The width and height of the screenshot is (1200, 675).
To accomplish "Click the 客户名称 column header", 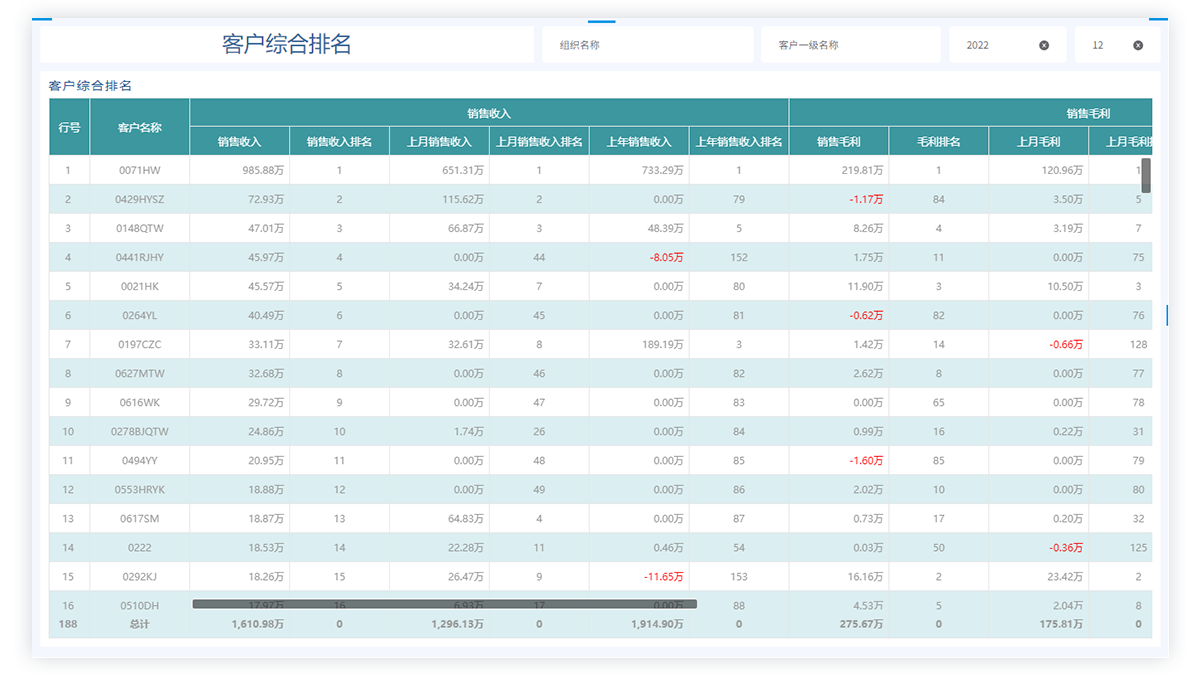I will click(x=139, y=128).
